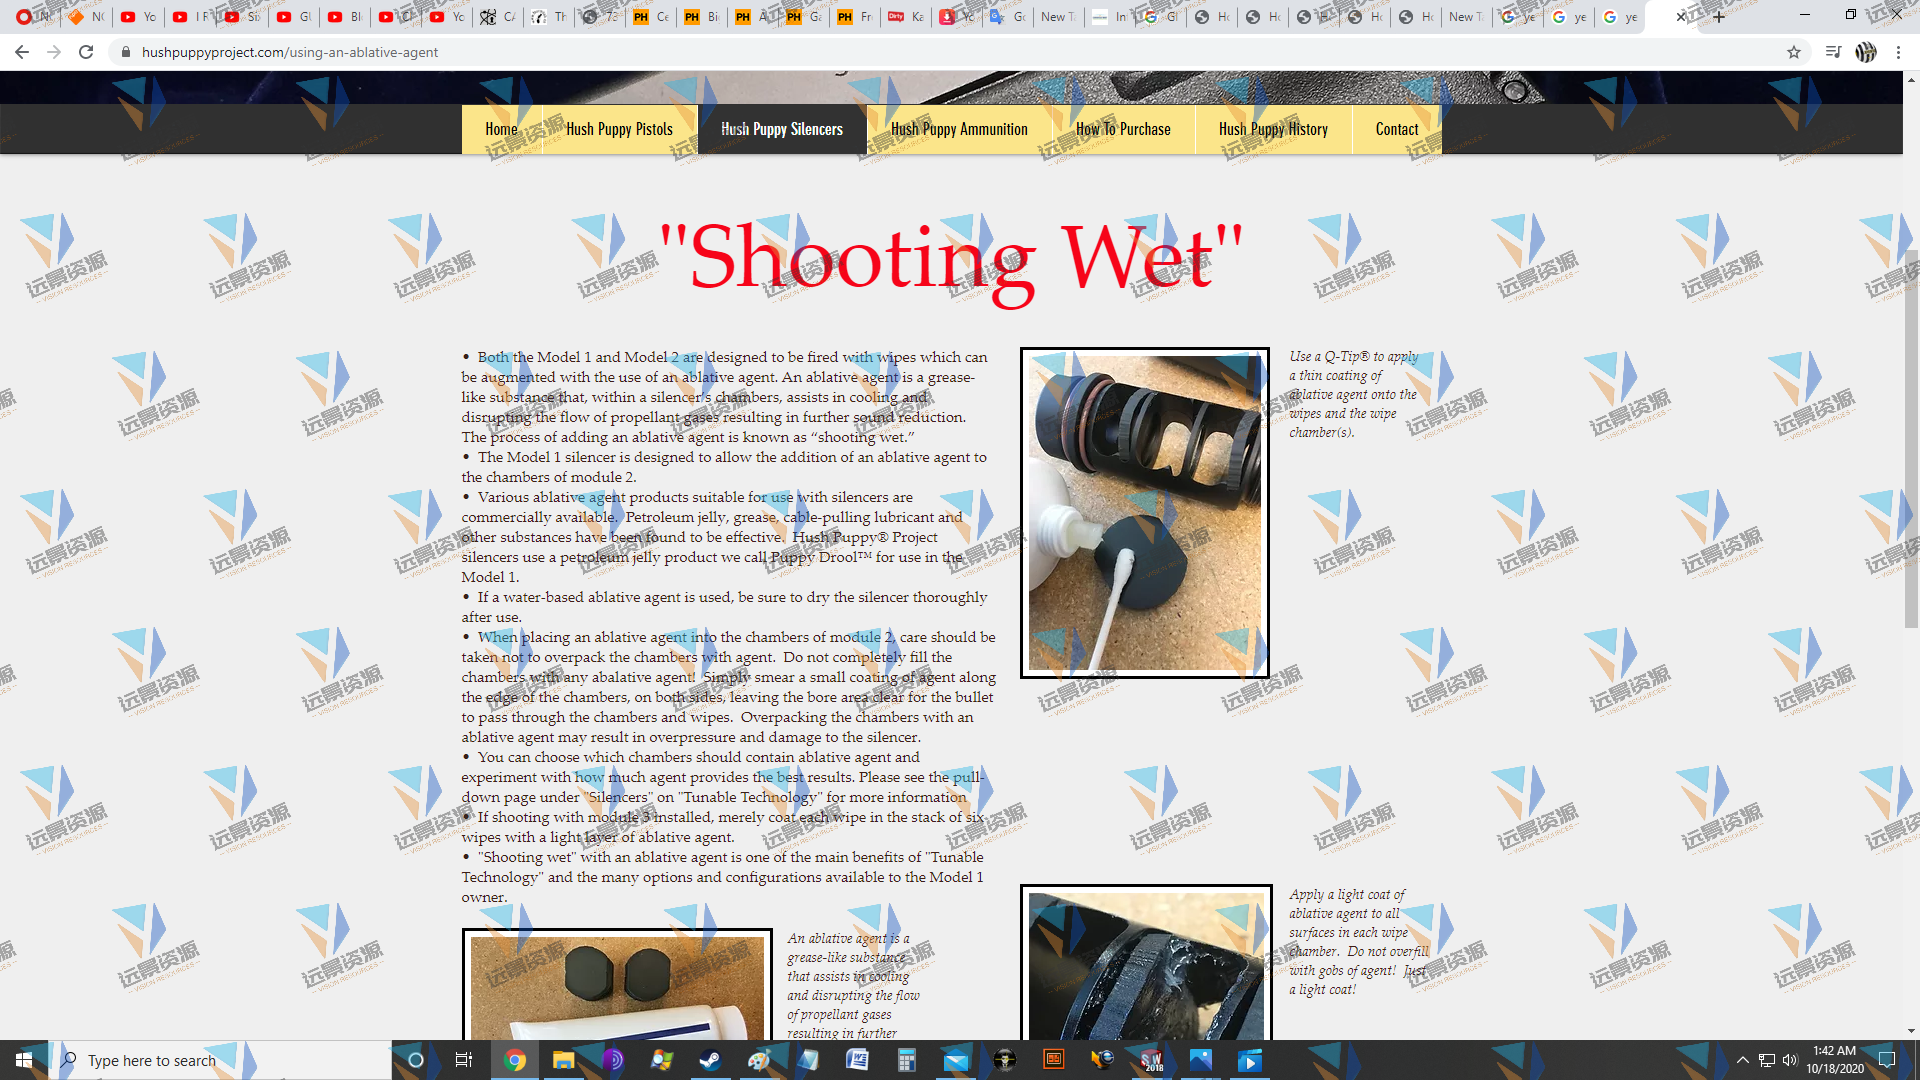Go to Hush Puppy Ammunition page
1920x1080 pixels.
coord(959,129)
